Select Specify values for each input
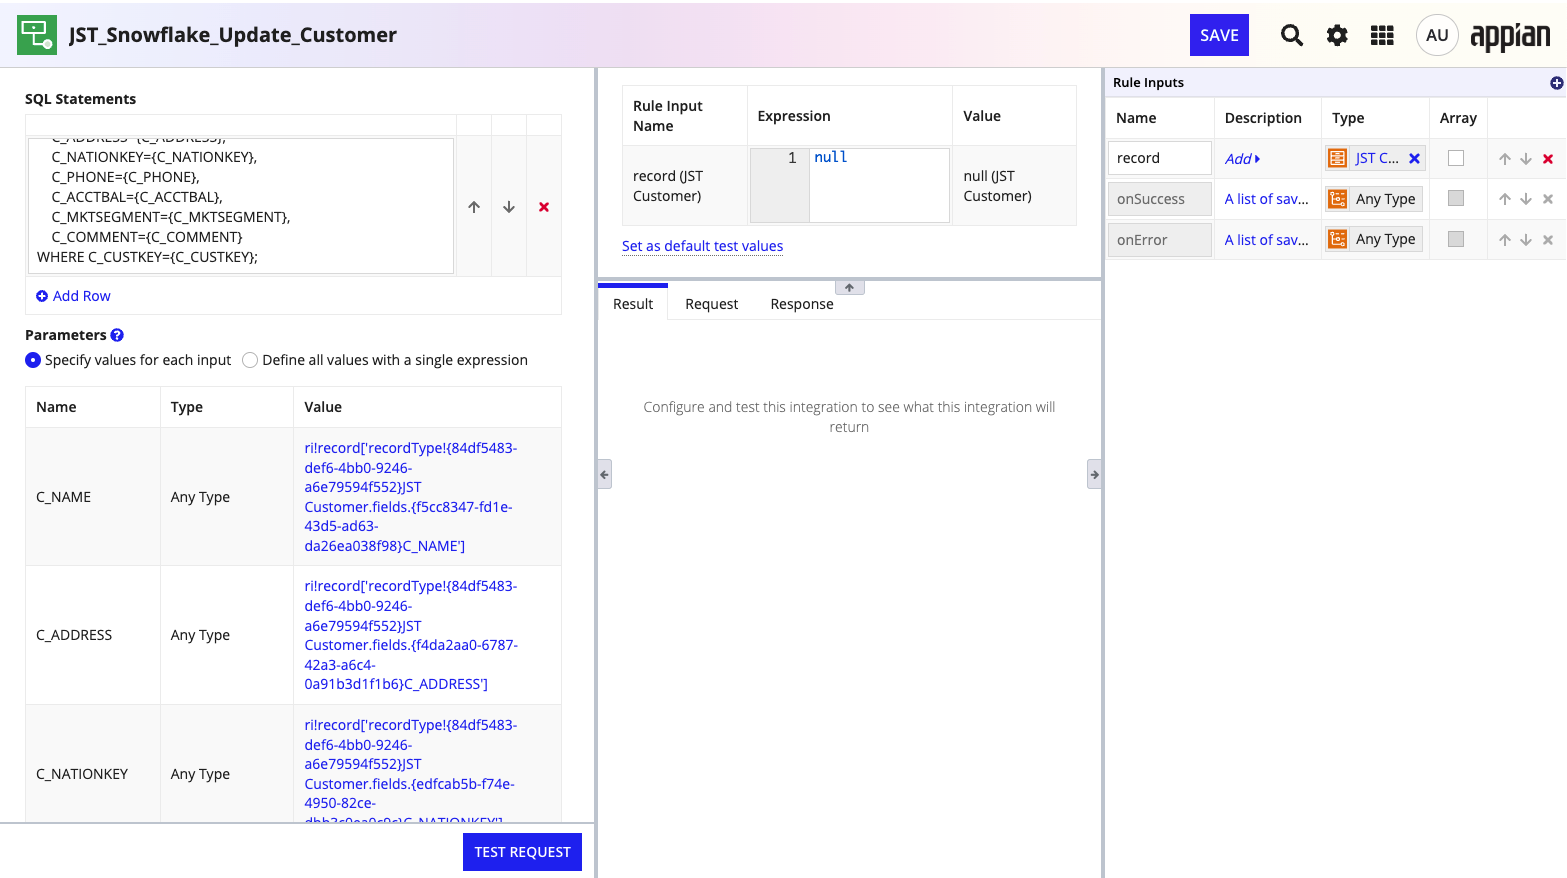 [33, 360]
